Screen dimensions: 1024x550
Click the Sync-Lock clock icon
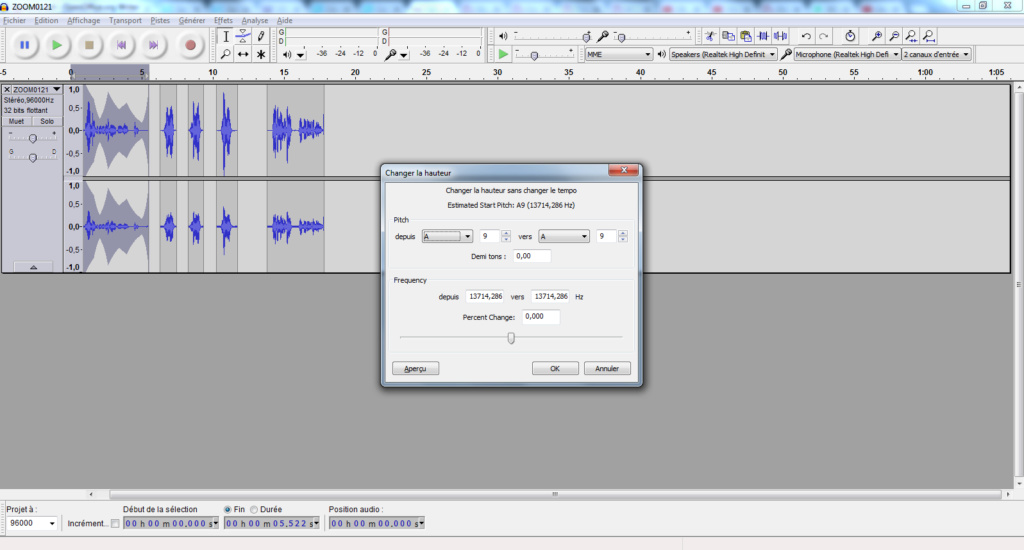pyautogui.click(x=850, y=36)
